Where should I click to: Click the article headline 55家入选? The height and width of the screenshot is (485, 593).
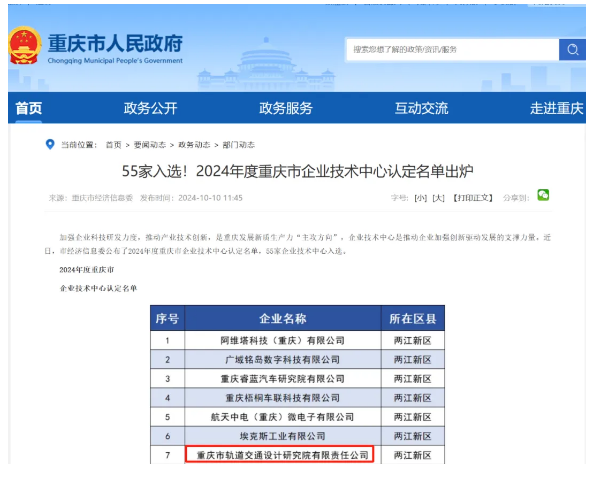tap(297, 171)
